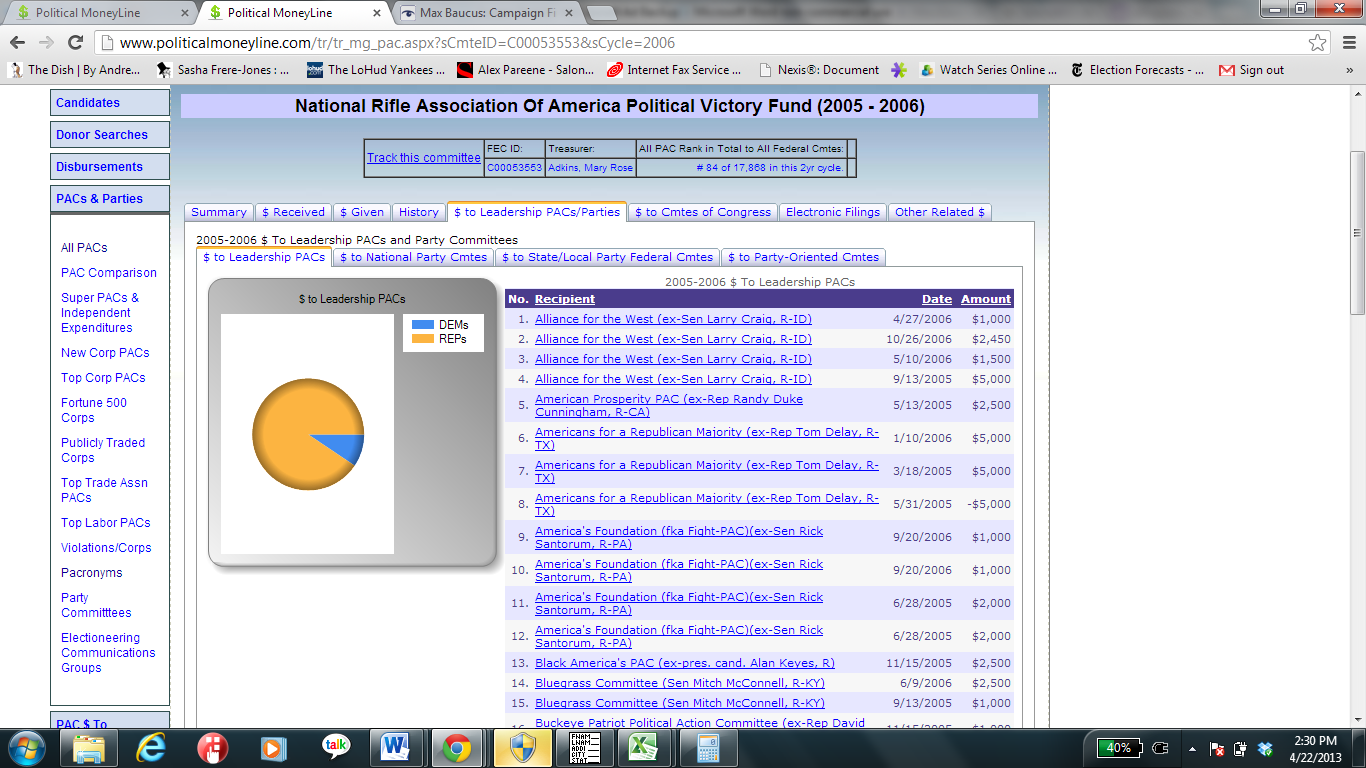Open Windows Explorer from the taskbar
Viewport: 1366px width, 768px height.
[x=89, y=747]
